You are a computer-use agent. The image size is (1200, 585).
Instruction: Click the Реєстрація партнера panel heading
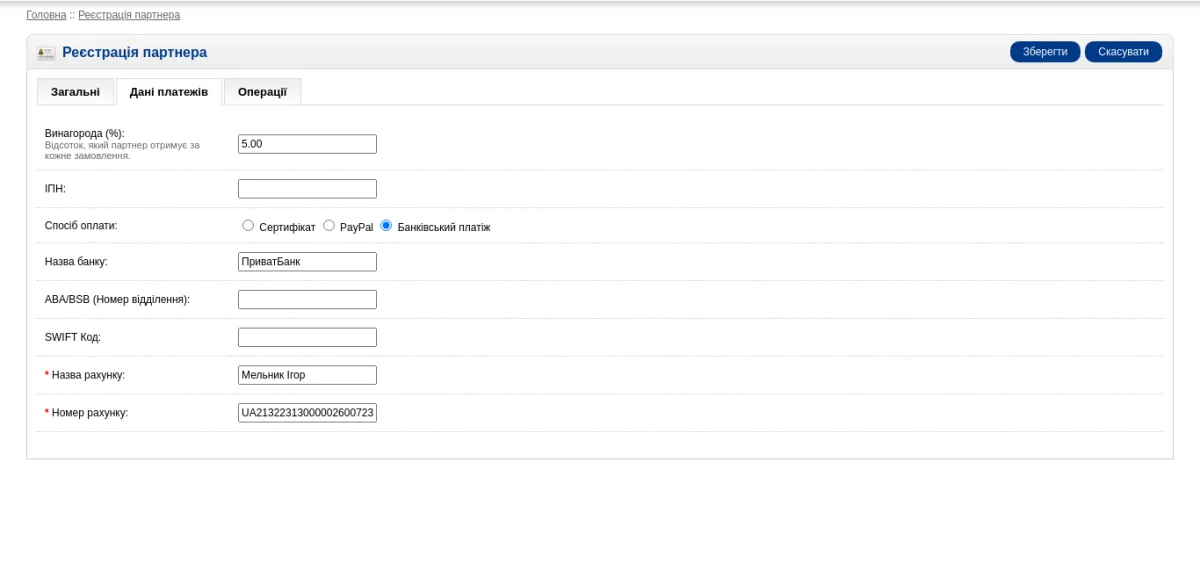tap(135, 52)
